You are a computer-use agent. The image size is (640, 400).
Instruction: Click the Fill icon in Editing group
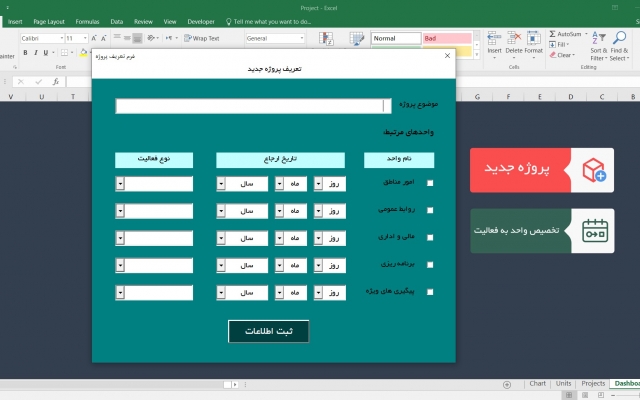pos(552,44)
